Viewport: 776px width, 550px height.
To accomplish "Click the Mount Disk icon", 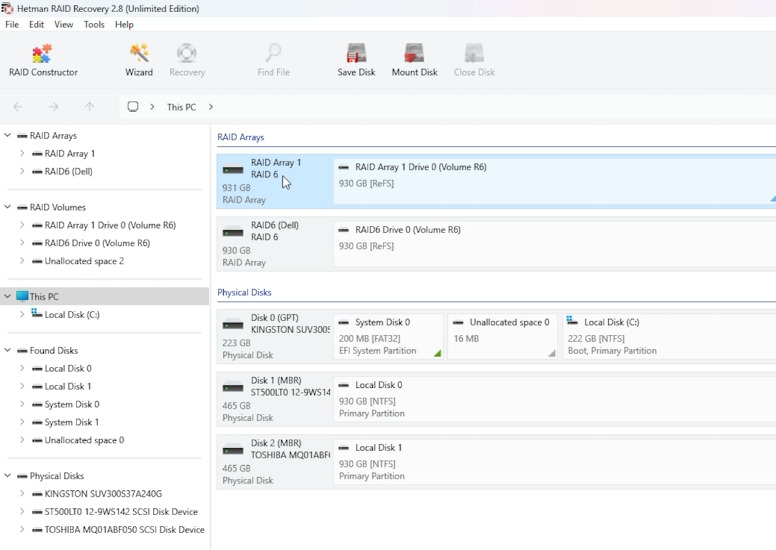I will [x=414, y=53].
